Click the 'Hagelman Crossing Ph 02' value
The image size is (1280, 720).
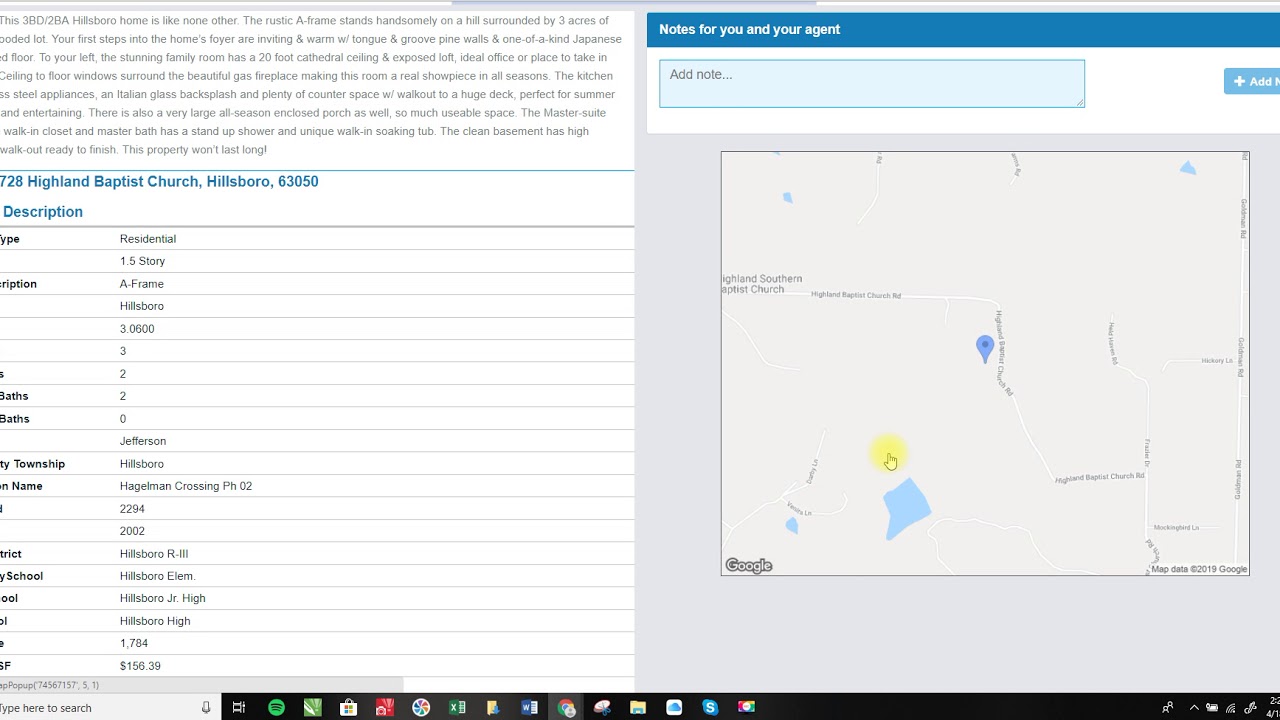pos(186,486)
